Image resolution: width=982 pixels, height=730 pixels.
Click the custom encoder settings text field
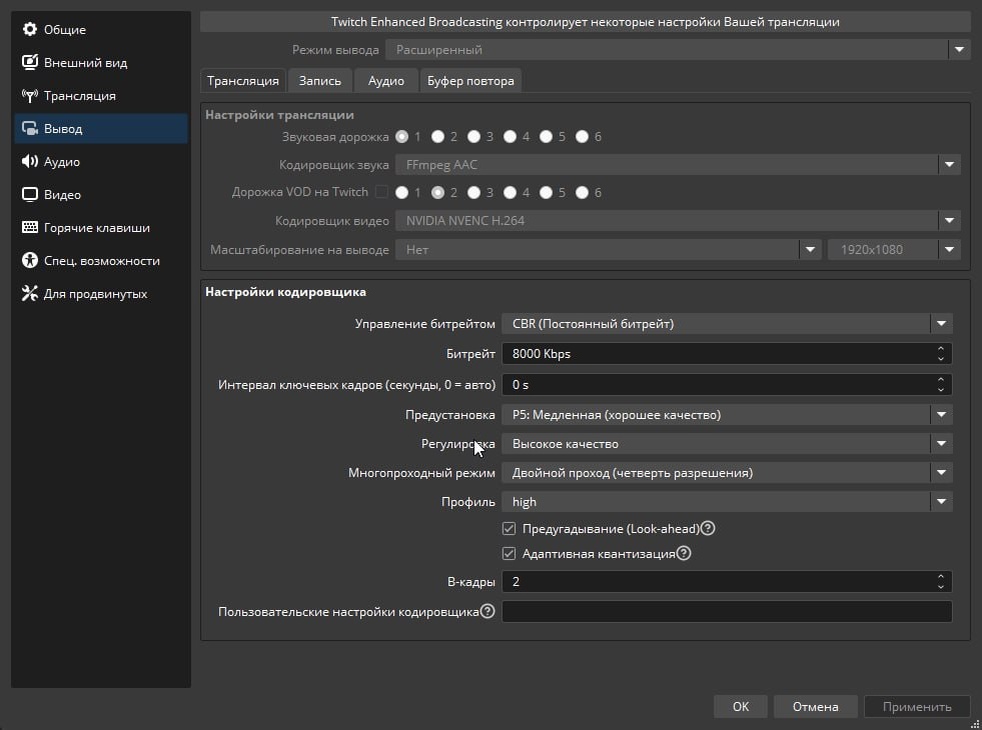726,612
